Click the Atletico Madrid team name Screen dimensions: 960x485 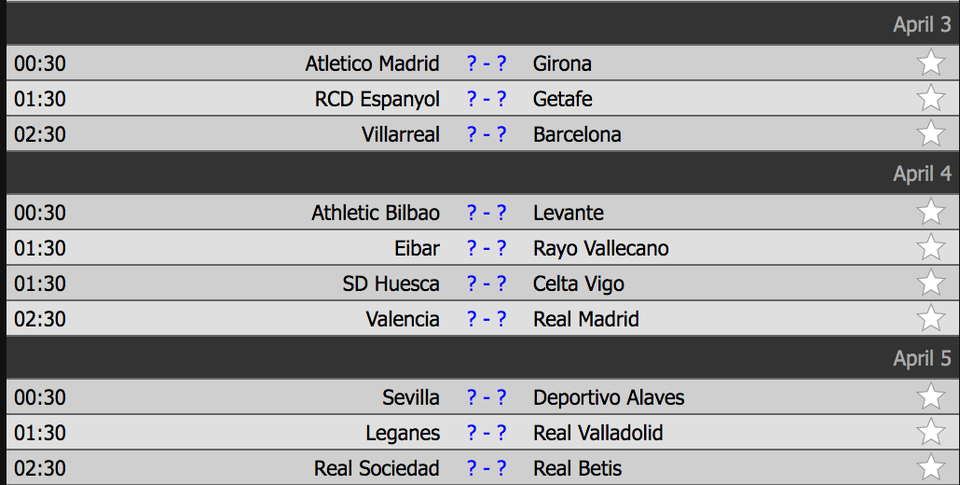372,63
